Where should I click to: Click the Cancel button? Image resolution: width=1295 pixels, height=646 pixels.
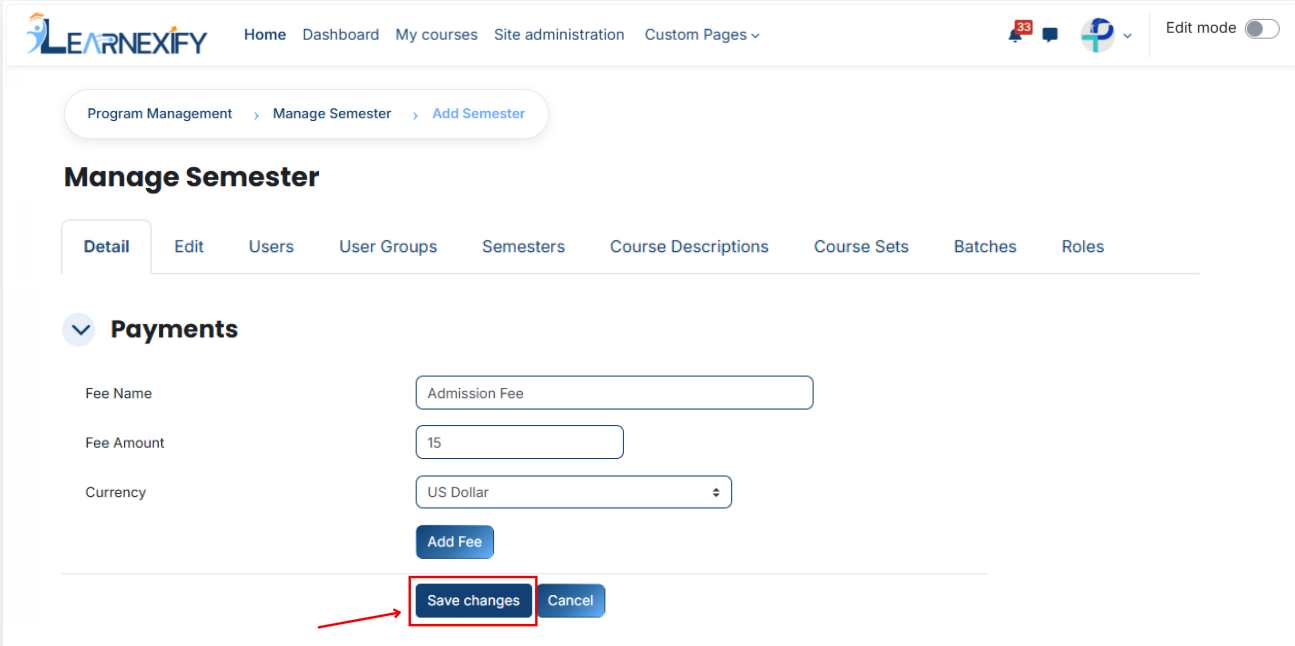(x=571, y=601)
